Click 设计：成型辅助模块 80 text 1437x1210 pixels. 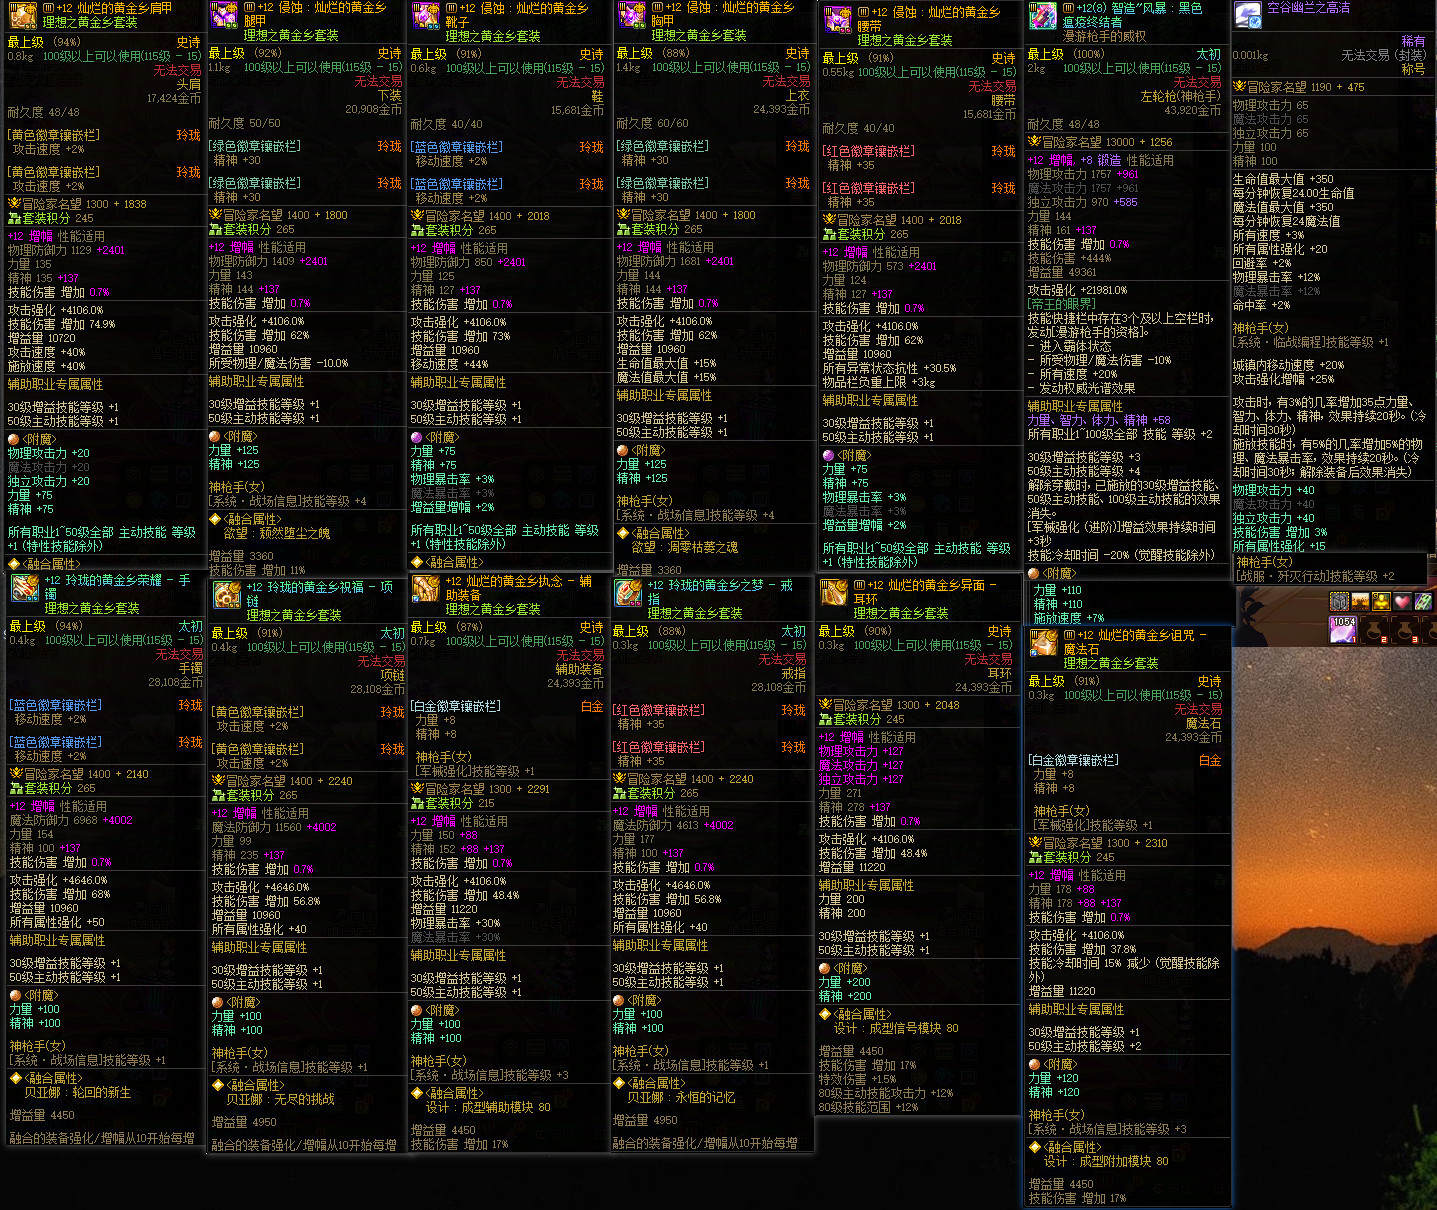pos(488,1107)
